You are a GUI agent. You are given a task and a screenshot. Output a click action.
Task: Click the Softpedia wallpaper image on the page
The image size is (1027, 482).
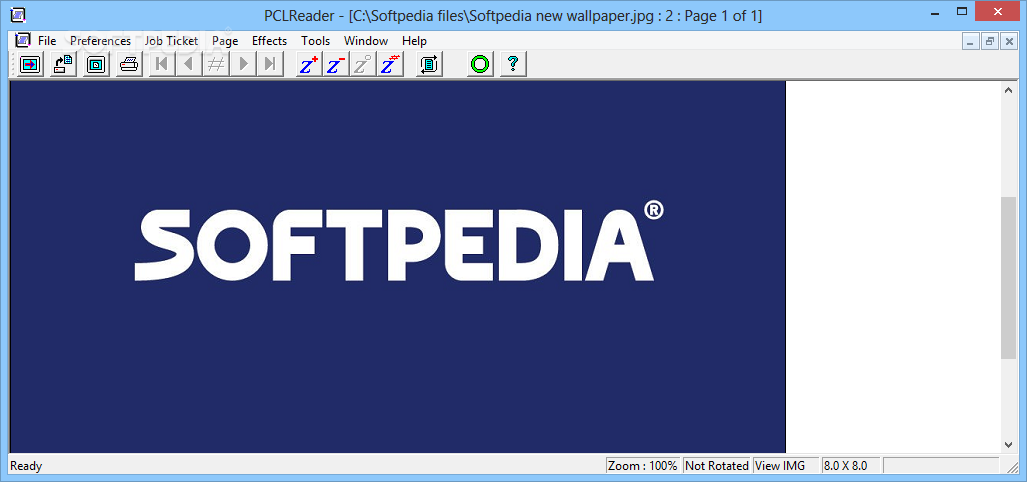[398, 267]
